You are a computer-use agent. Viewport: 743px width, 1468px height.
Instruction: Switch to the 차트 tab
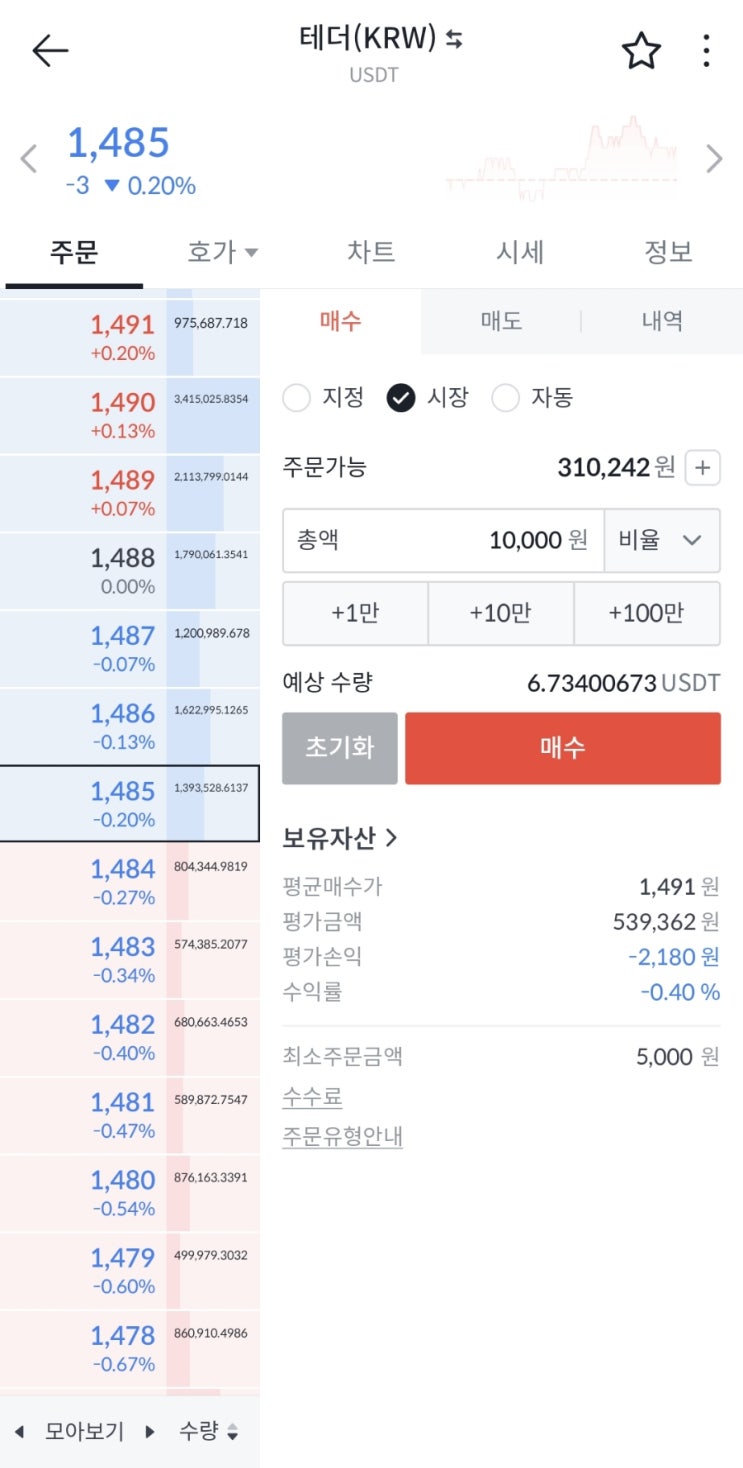click(x=371, y=252)
